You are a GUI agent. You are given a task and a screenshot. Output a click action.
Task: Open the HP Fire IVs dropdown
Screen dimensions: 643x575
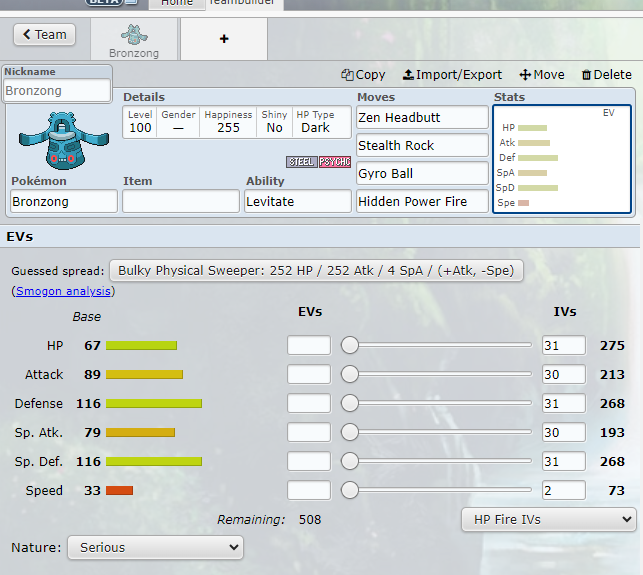click(x=549, y=520)
